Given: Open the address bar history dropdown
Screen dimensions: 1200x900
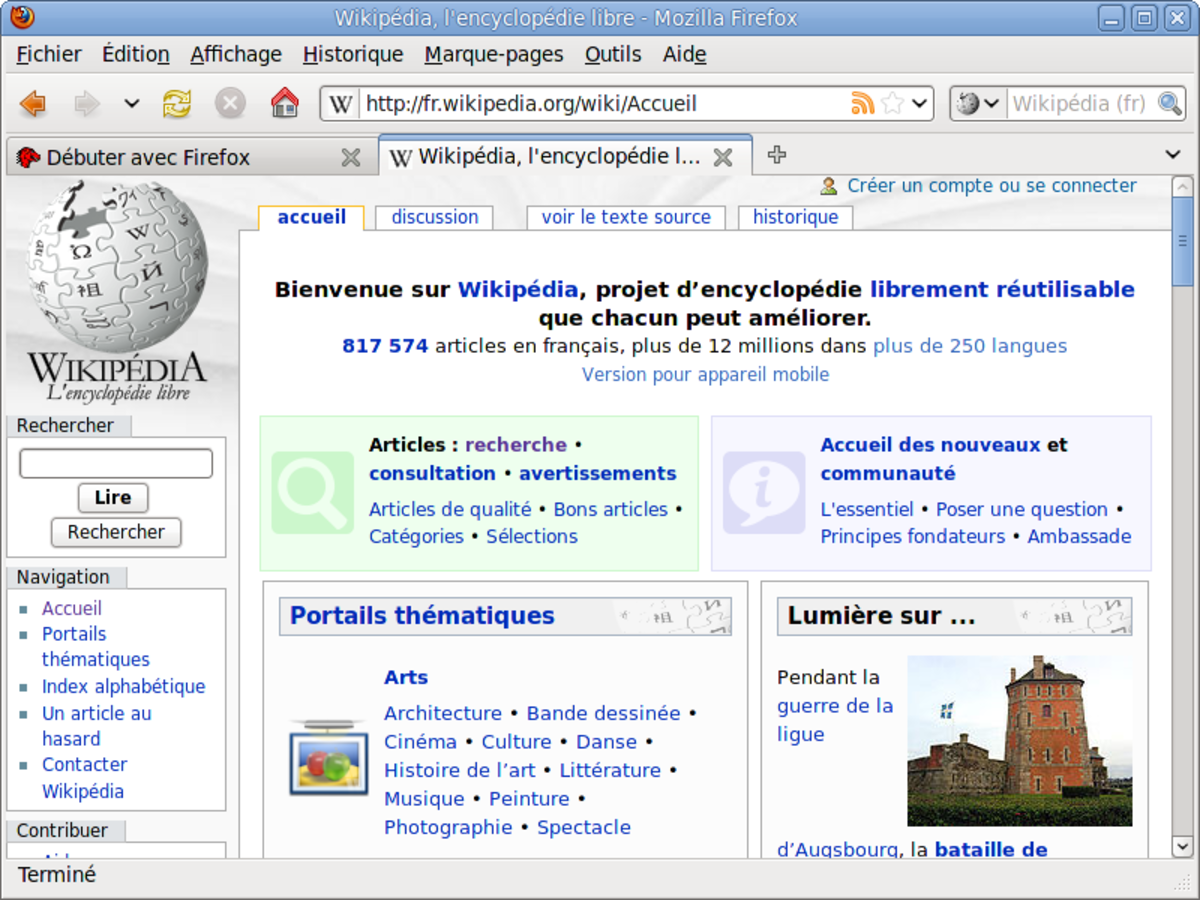Looking at the screenshot, I should [920, 103].
